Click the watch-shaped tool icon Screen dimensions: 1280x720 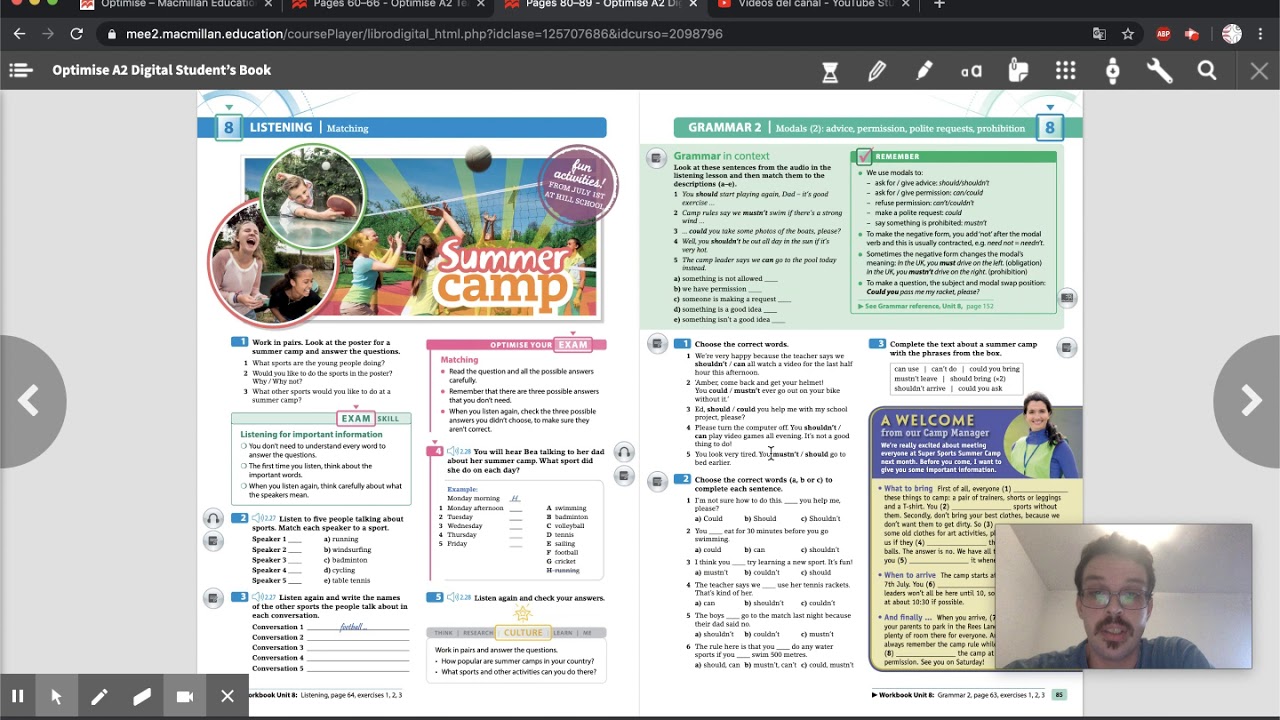tap(1113, 71)
